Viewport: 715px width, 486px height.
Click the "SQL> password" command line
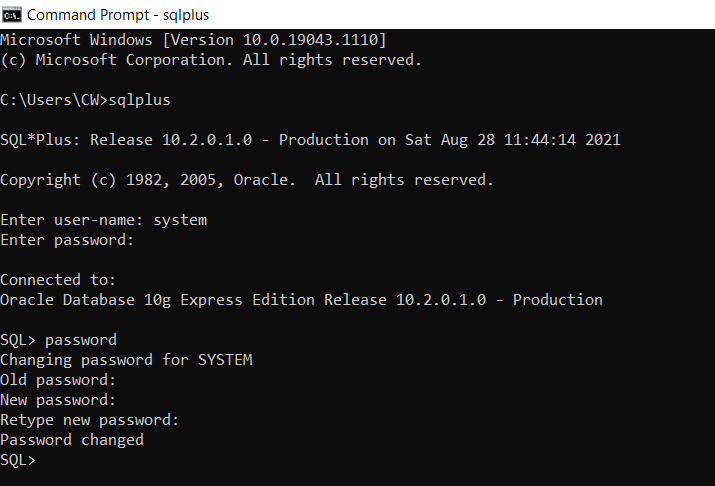(58, 340)
